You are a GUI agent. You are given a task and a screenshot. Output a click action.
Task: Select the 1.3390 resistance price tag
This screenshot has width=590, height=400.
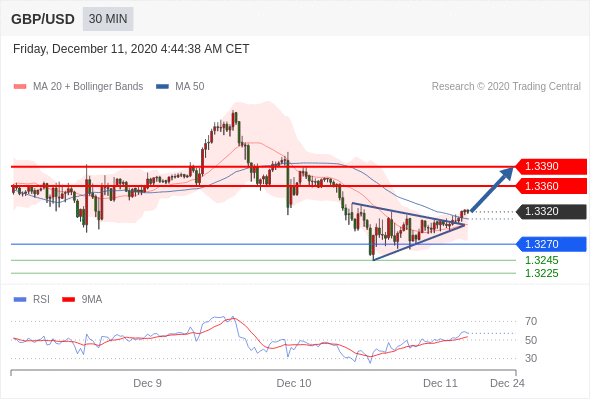(551, 166)
